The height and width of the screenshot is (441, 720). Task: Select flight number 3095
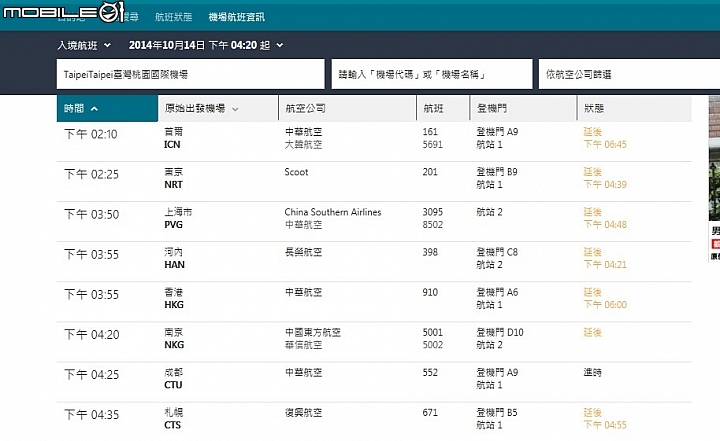[433, 212]
